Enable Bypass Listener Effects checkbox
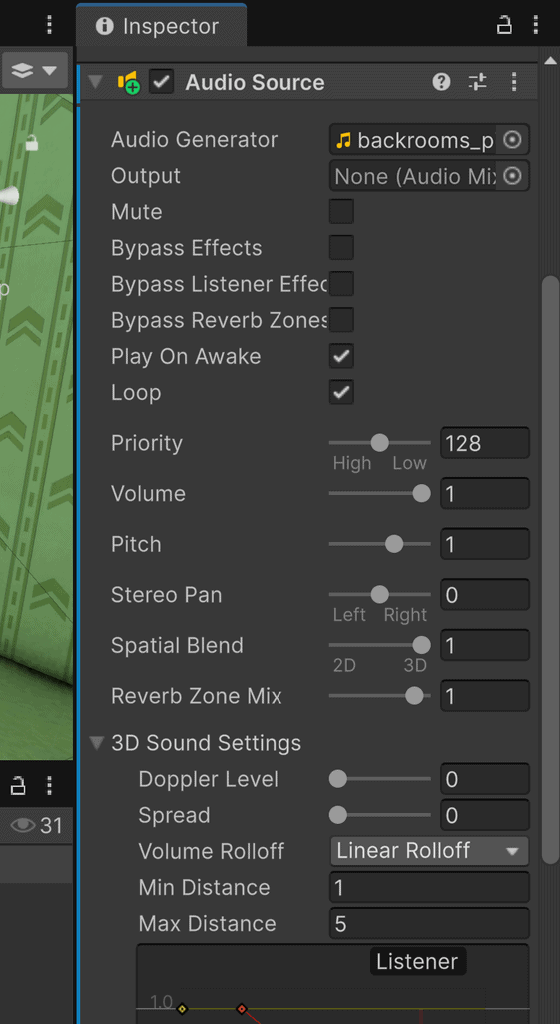The width and height of the screenshot is (560, 1024). 341,284
